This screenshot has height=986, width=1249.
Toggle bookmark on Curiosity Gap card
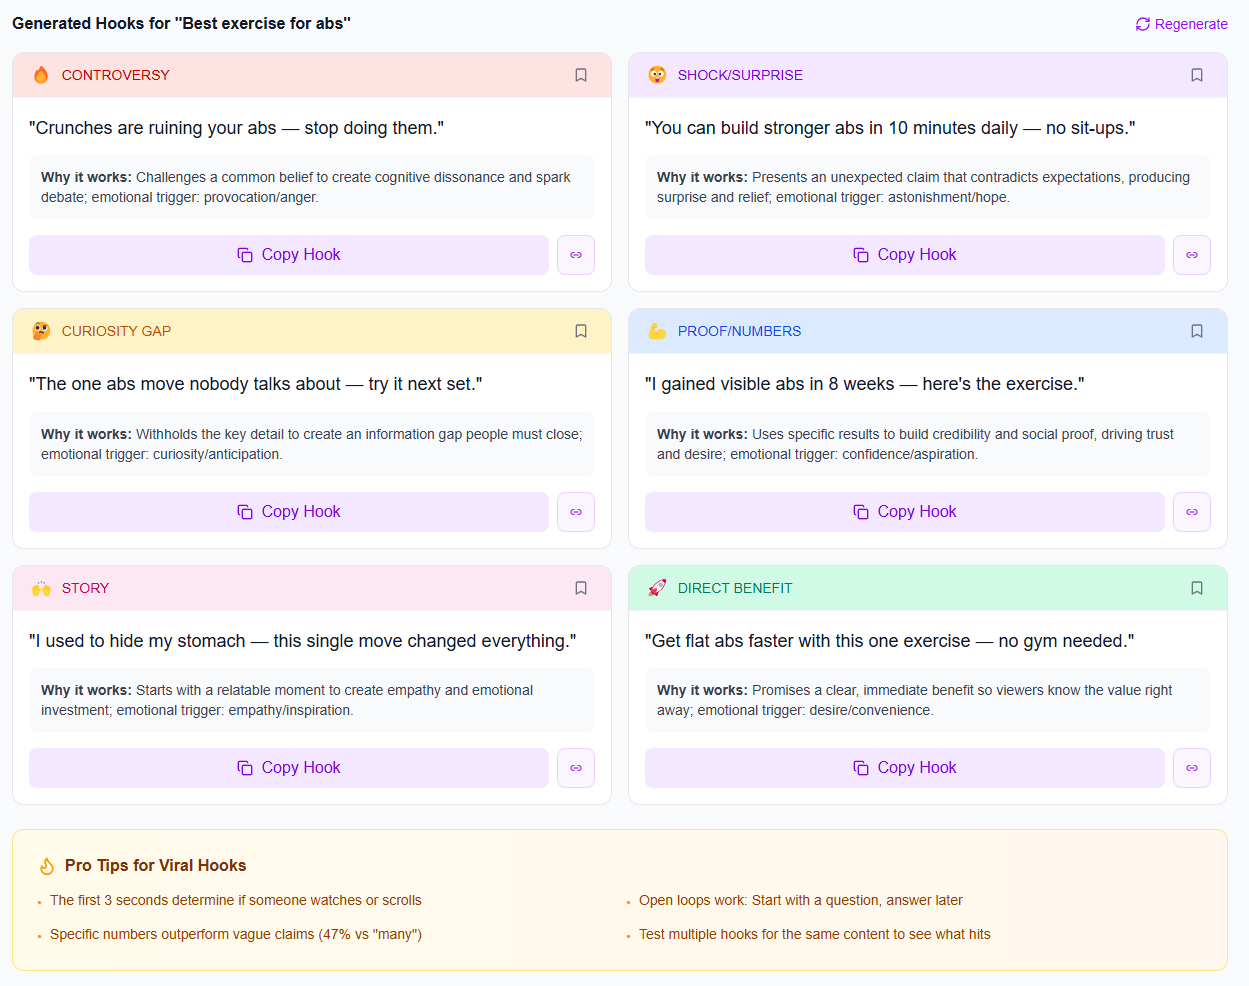pos(581,331)
